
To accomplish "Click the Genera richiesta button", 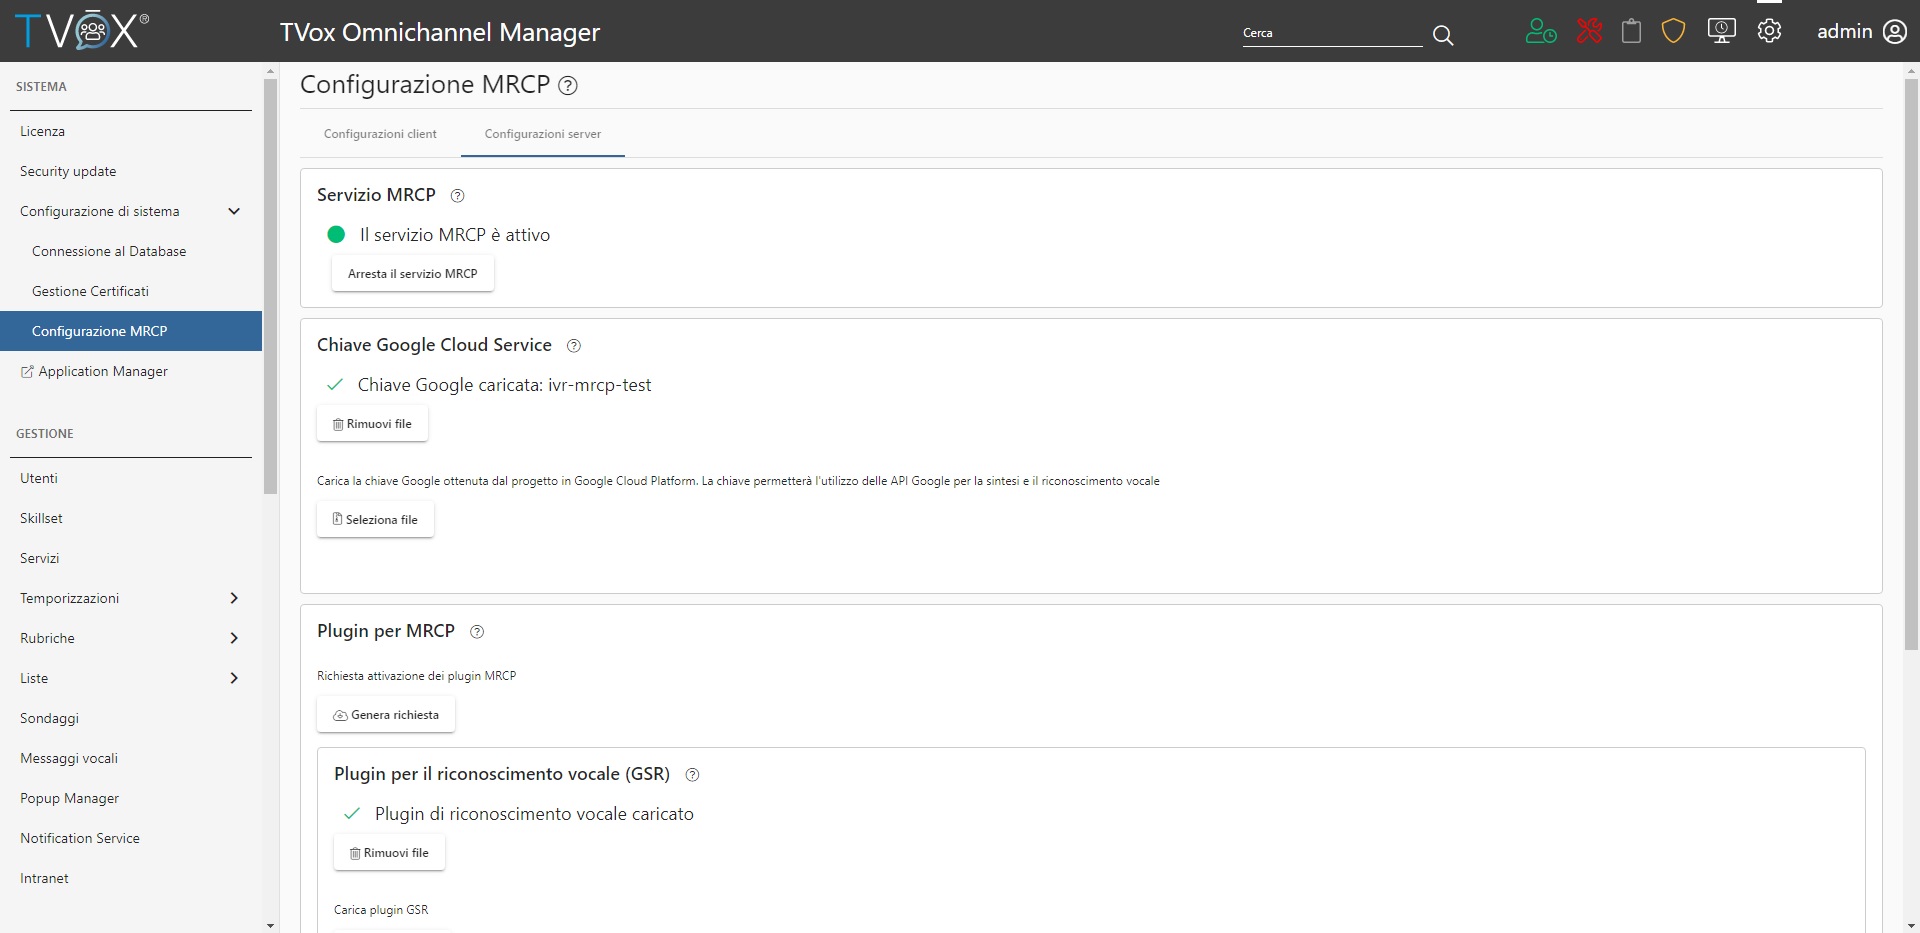I will 386,715.
